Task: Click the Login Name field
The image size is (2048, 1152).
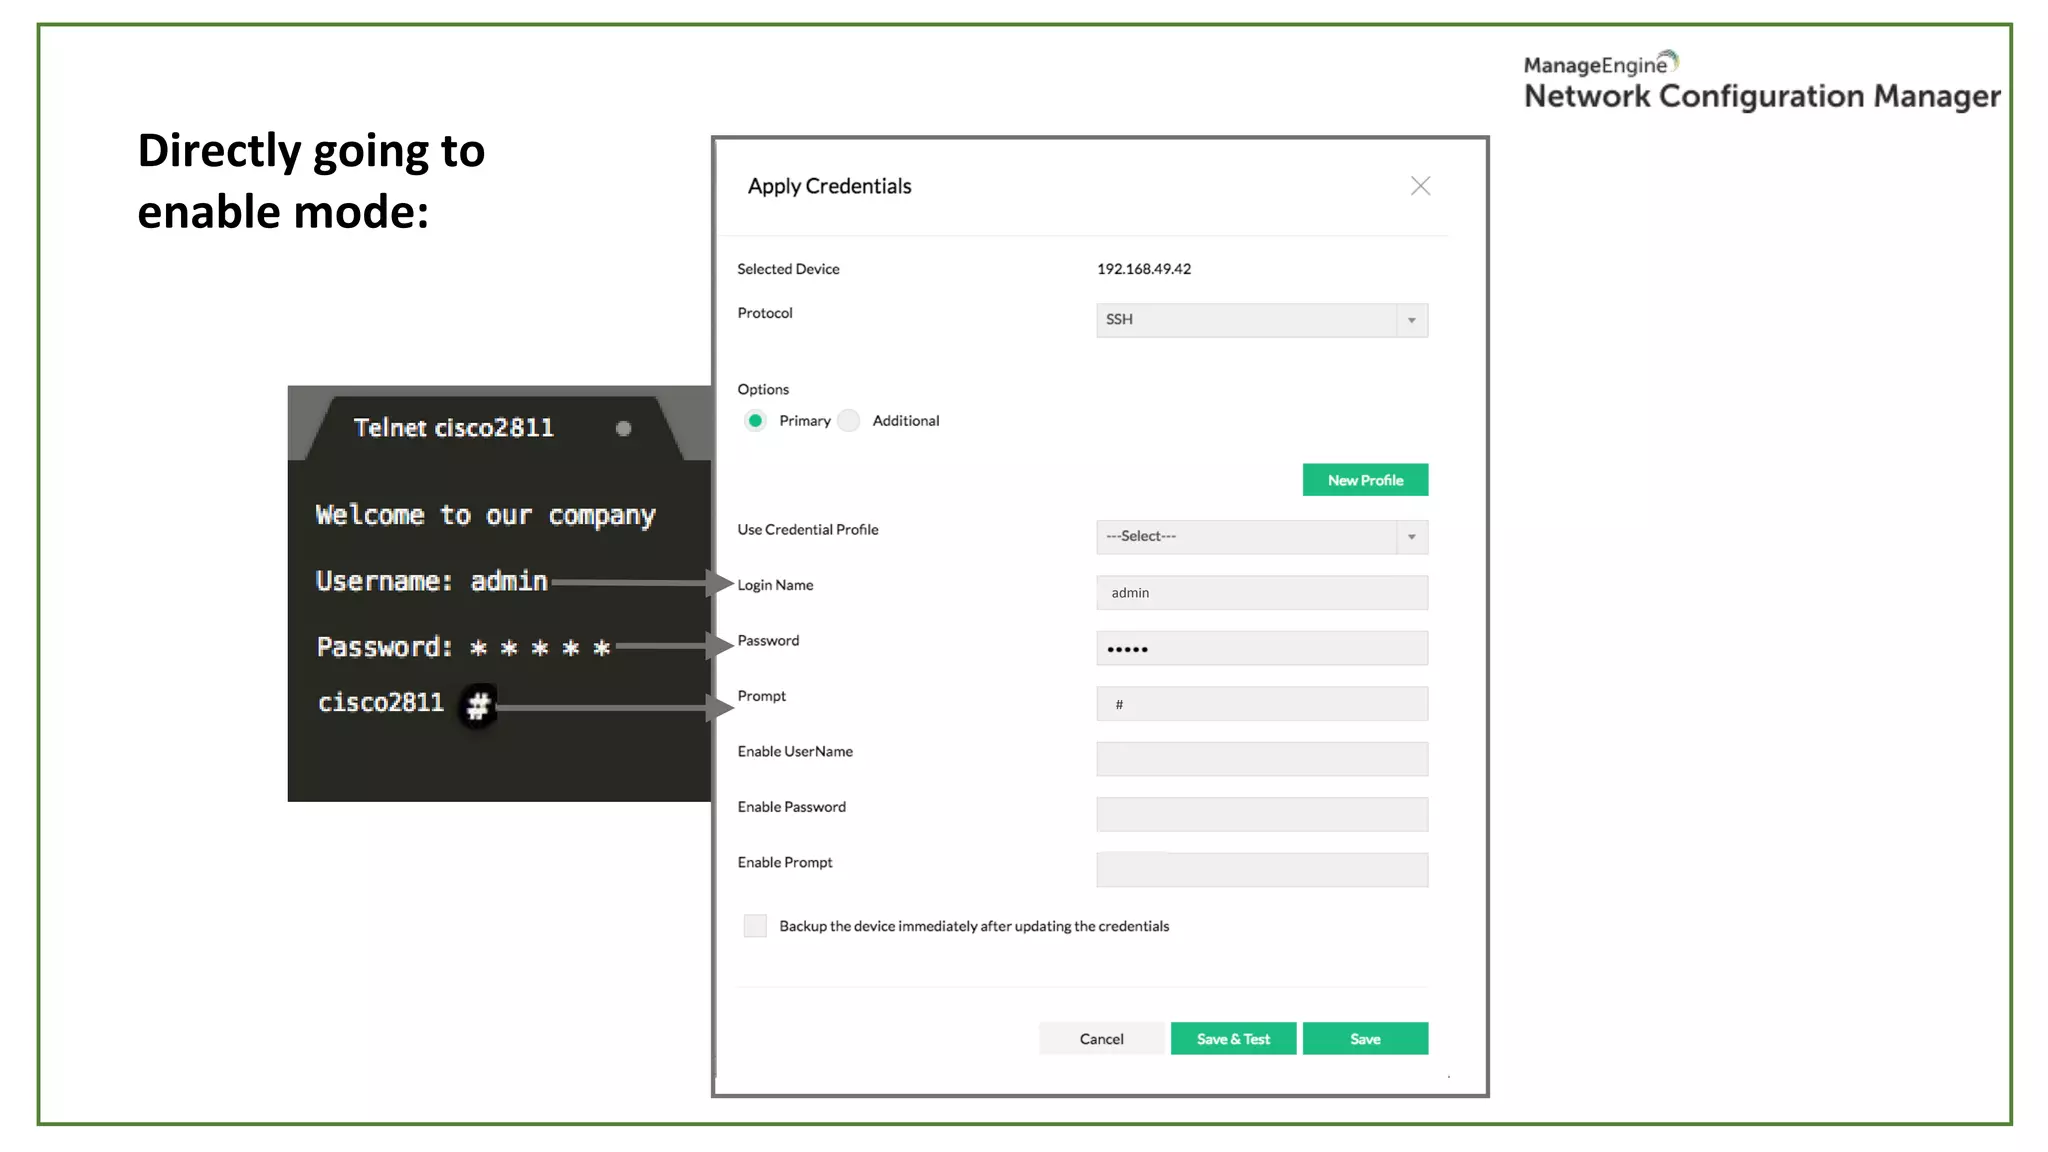Action: [1262, 593]
